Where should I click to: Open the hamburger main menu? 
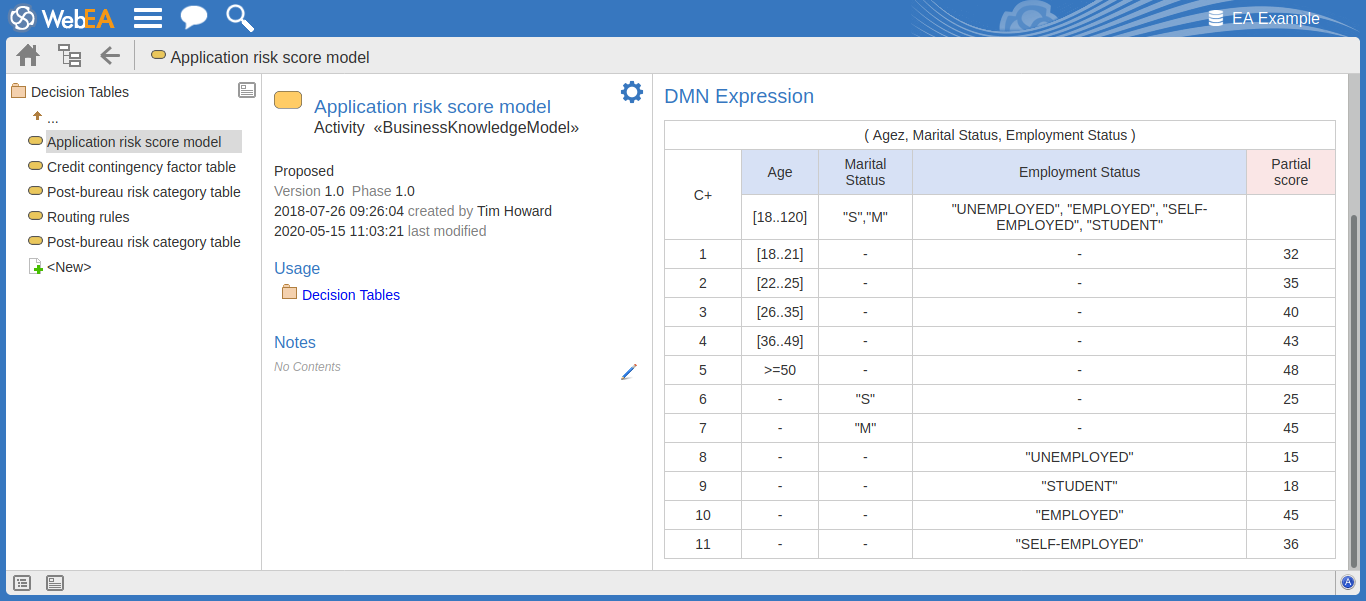click(x=148, y=18)
